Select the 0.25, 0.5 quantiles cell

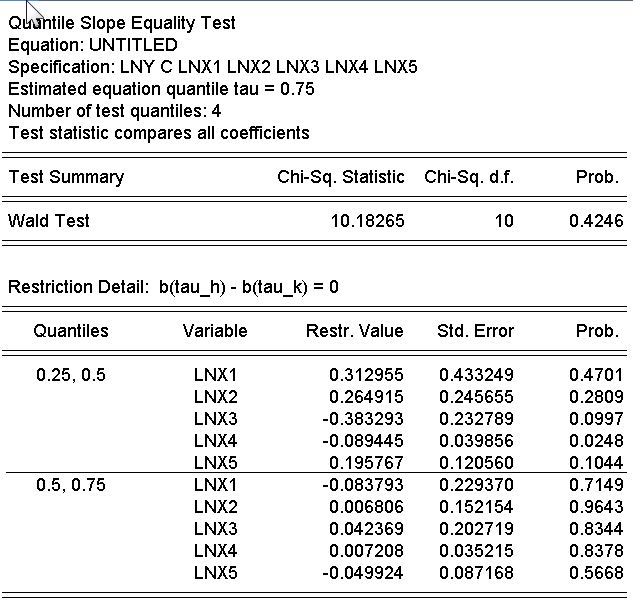pos(70,376)
